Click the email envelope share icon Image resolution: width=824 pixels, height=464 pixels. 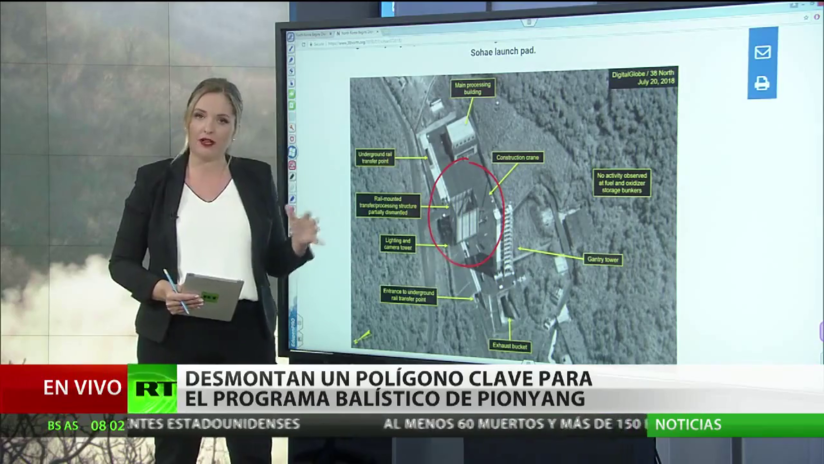762,52
